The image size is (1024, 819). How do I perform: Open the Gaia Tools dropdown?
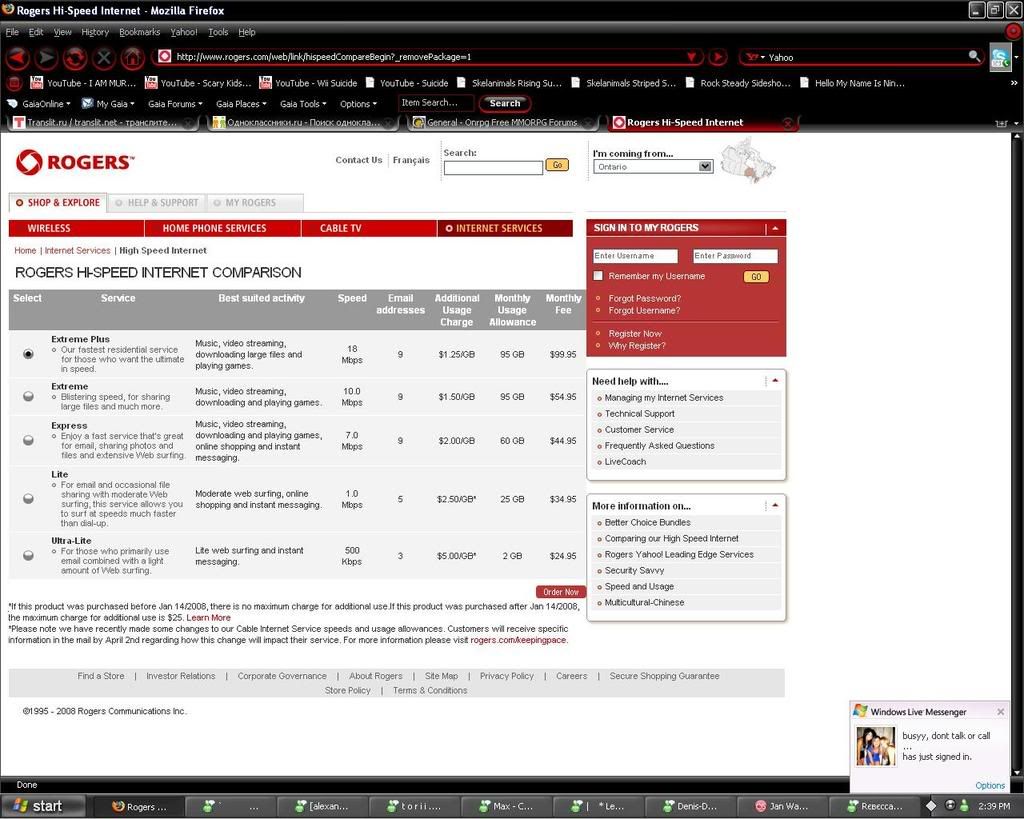[304, 104]
